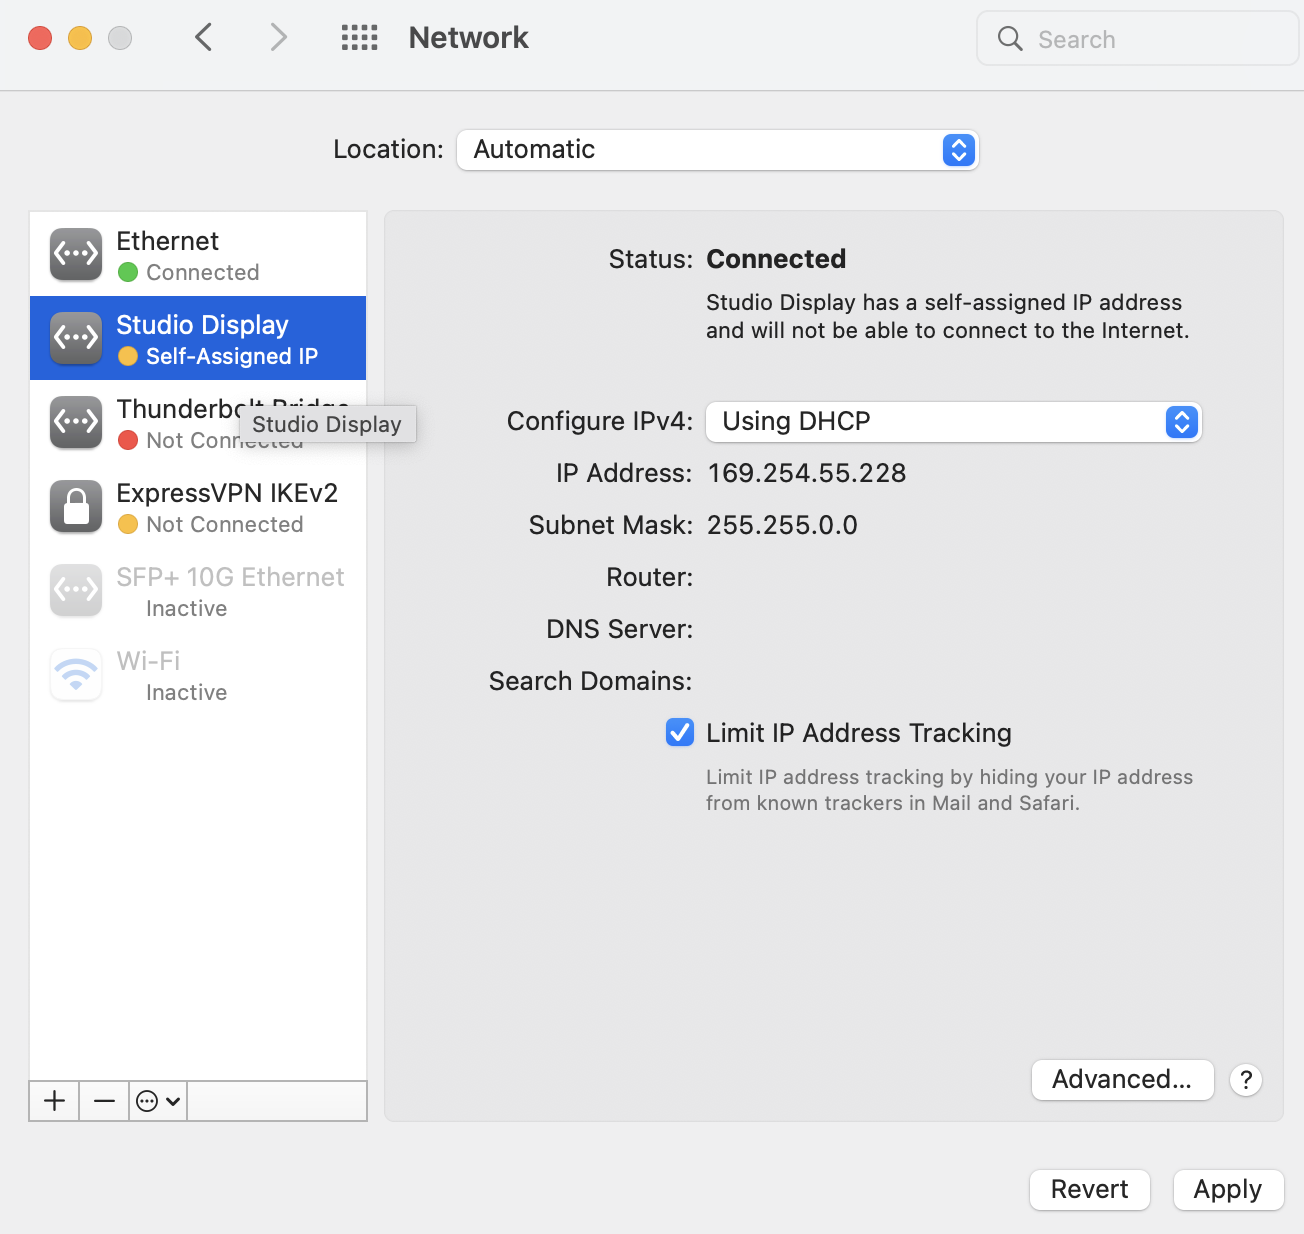The image size is (1304, 1234).
Task: Select the ExpressVPN IKEv2 service name
Action: [x=227, y=493]
